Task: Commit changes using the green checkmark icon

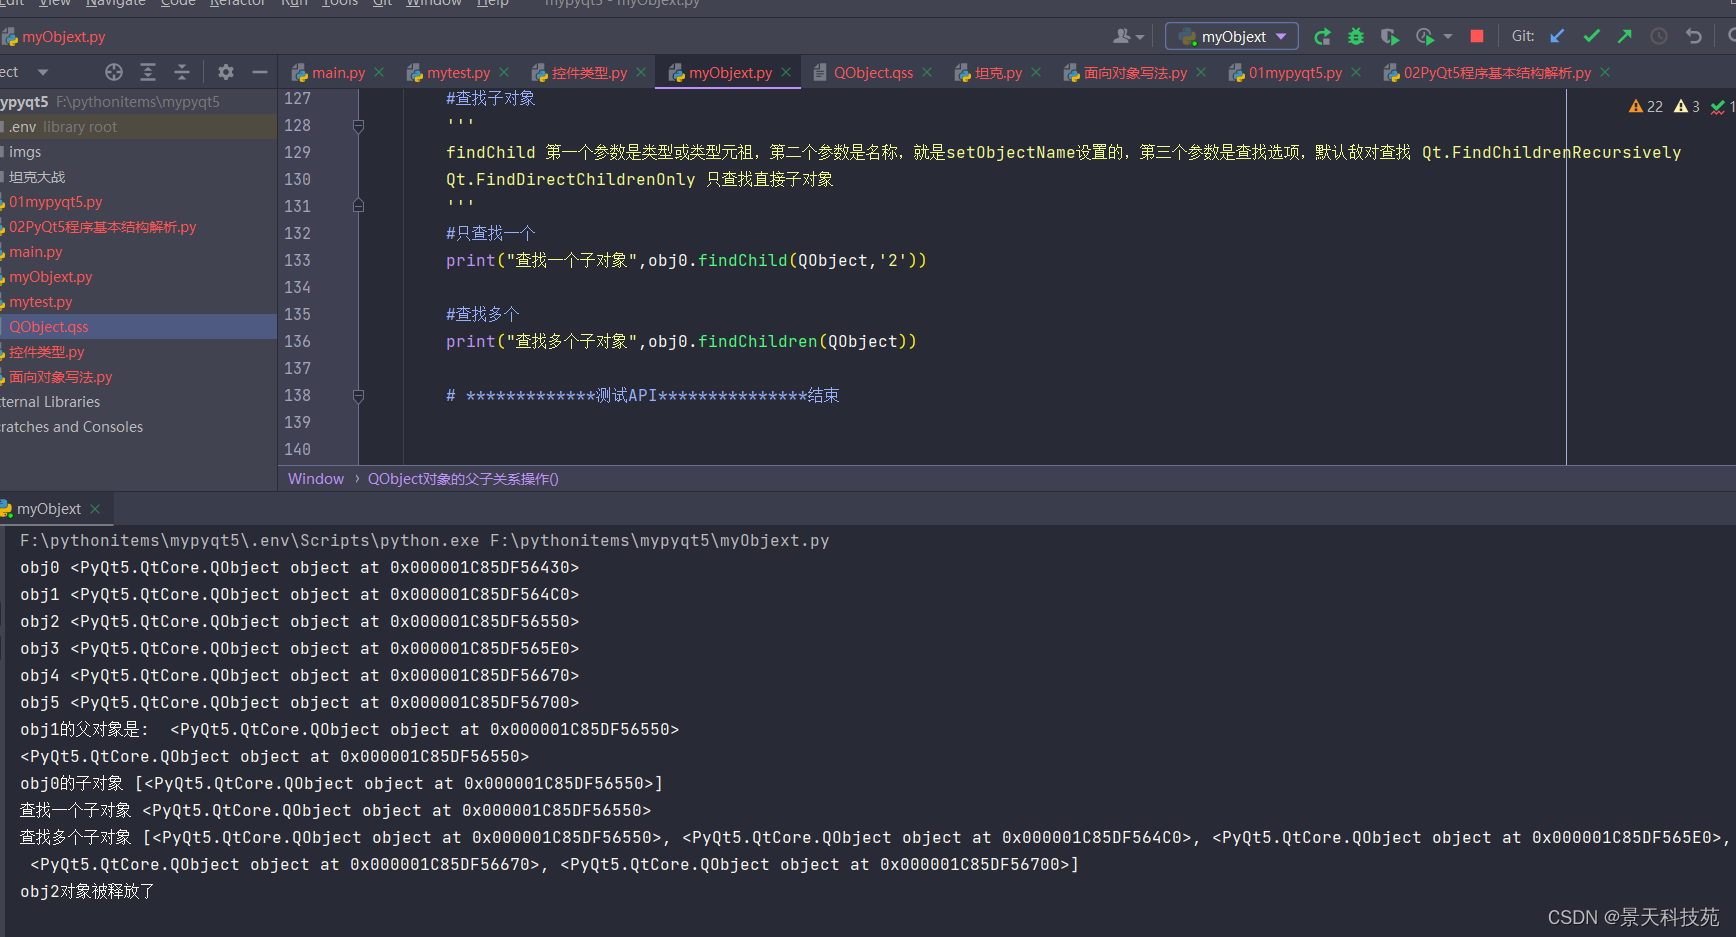Action: (1591, 36)
